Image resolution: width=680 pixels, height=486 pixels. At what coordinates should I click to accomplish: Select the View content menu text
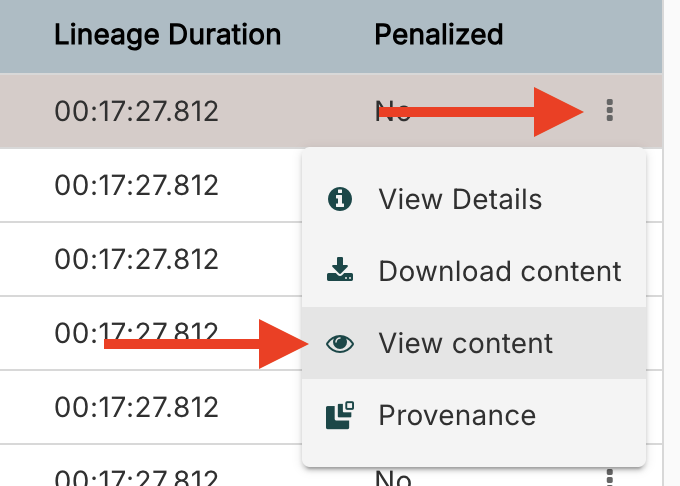point(465,343)
